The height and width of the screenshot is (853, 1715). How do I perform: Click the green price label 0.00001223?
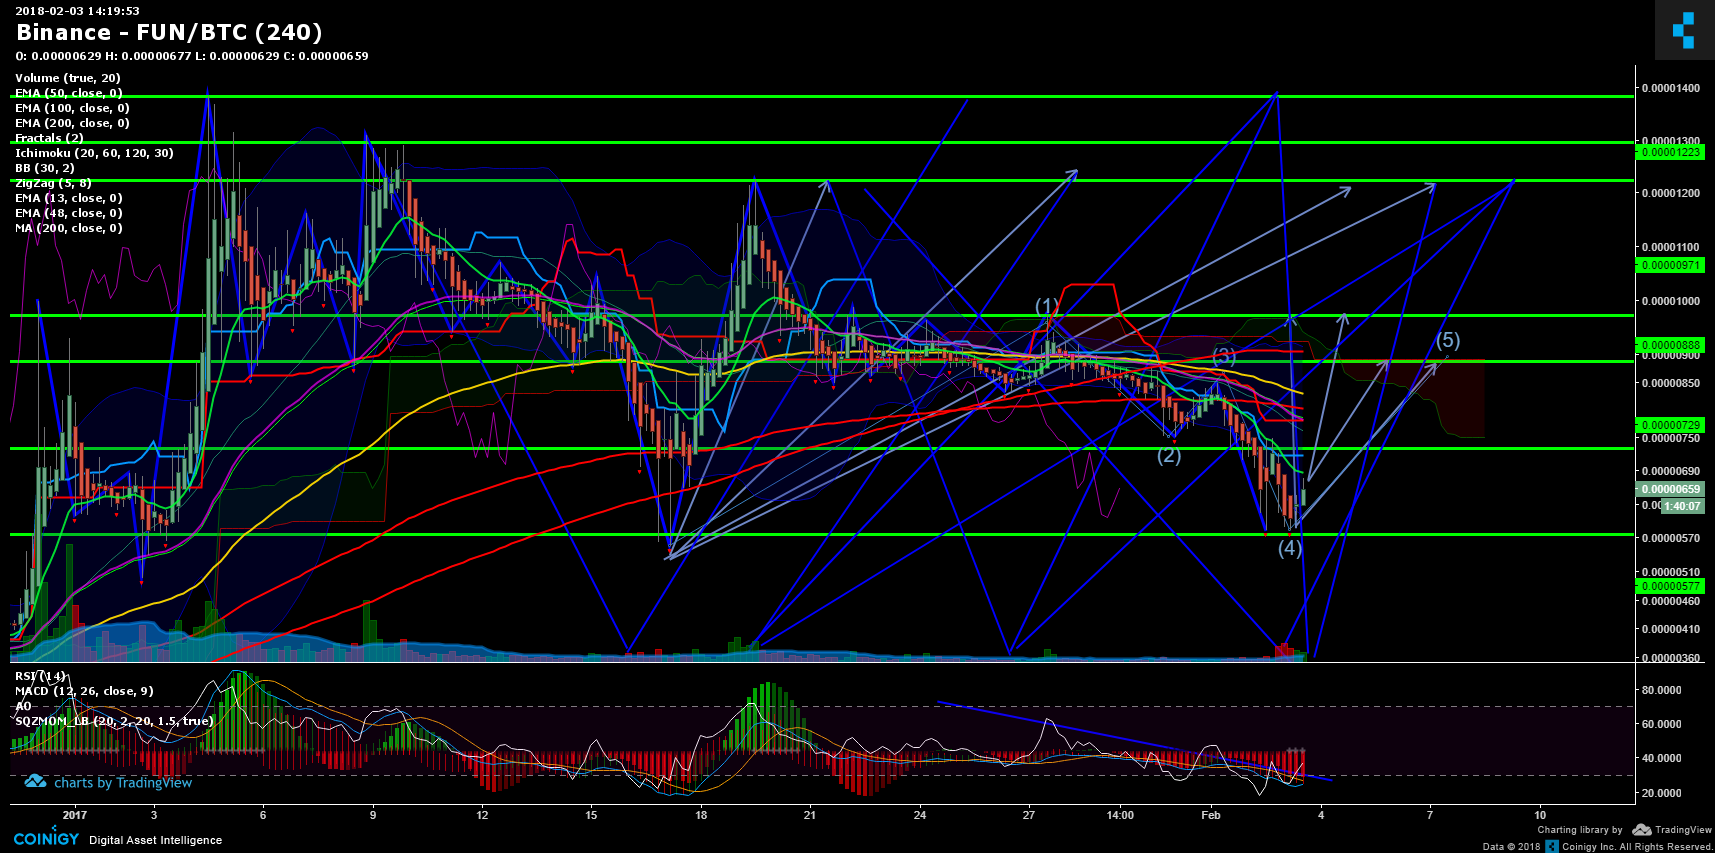tap(1670, 152)
